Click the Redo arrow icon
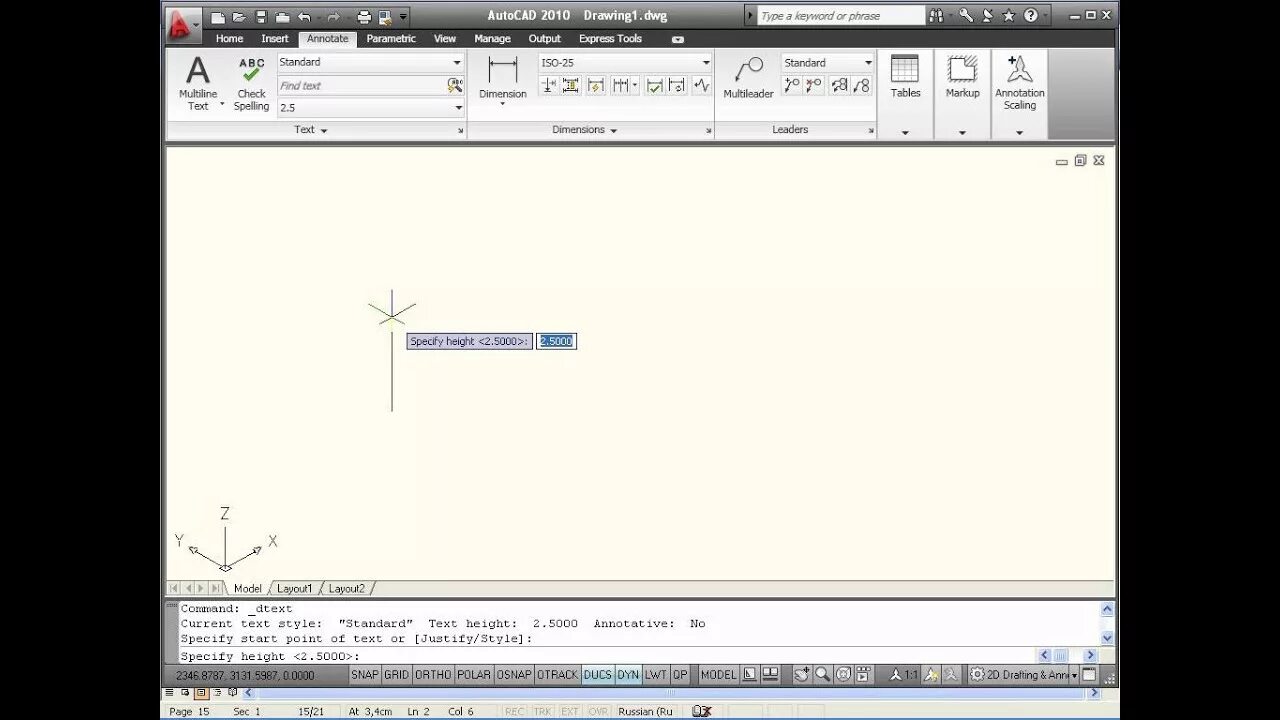1280x720 pixels. [x=333, y=16]
